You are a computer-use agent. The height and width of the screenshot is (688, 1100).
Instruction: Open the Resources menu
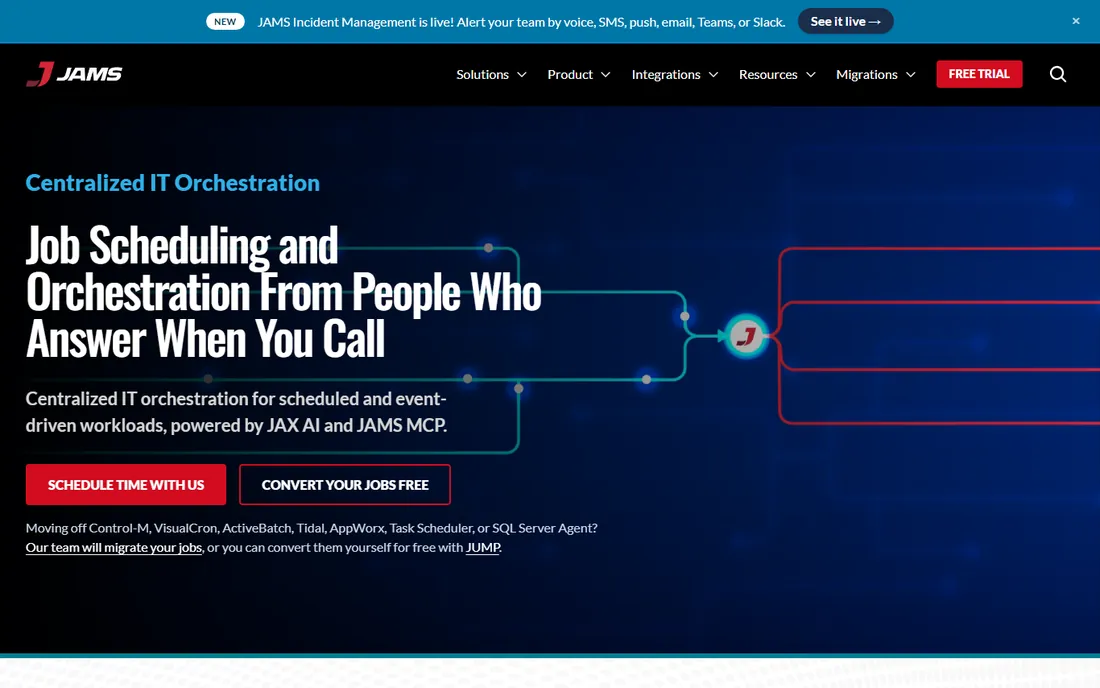[x=768, y=74]
